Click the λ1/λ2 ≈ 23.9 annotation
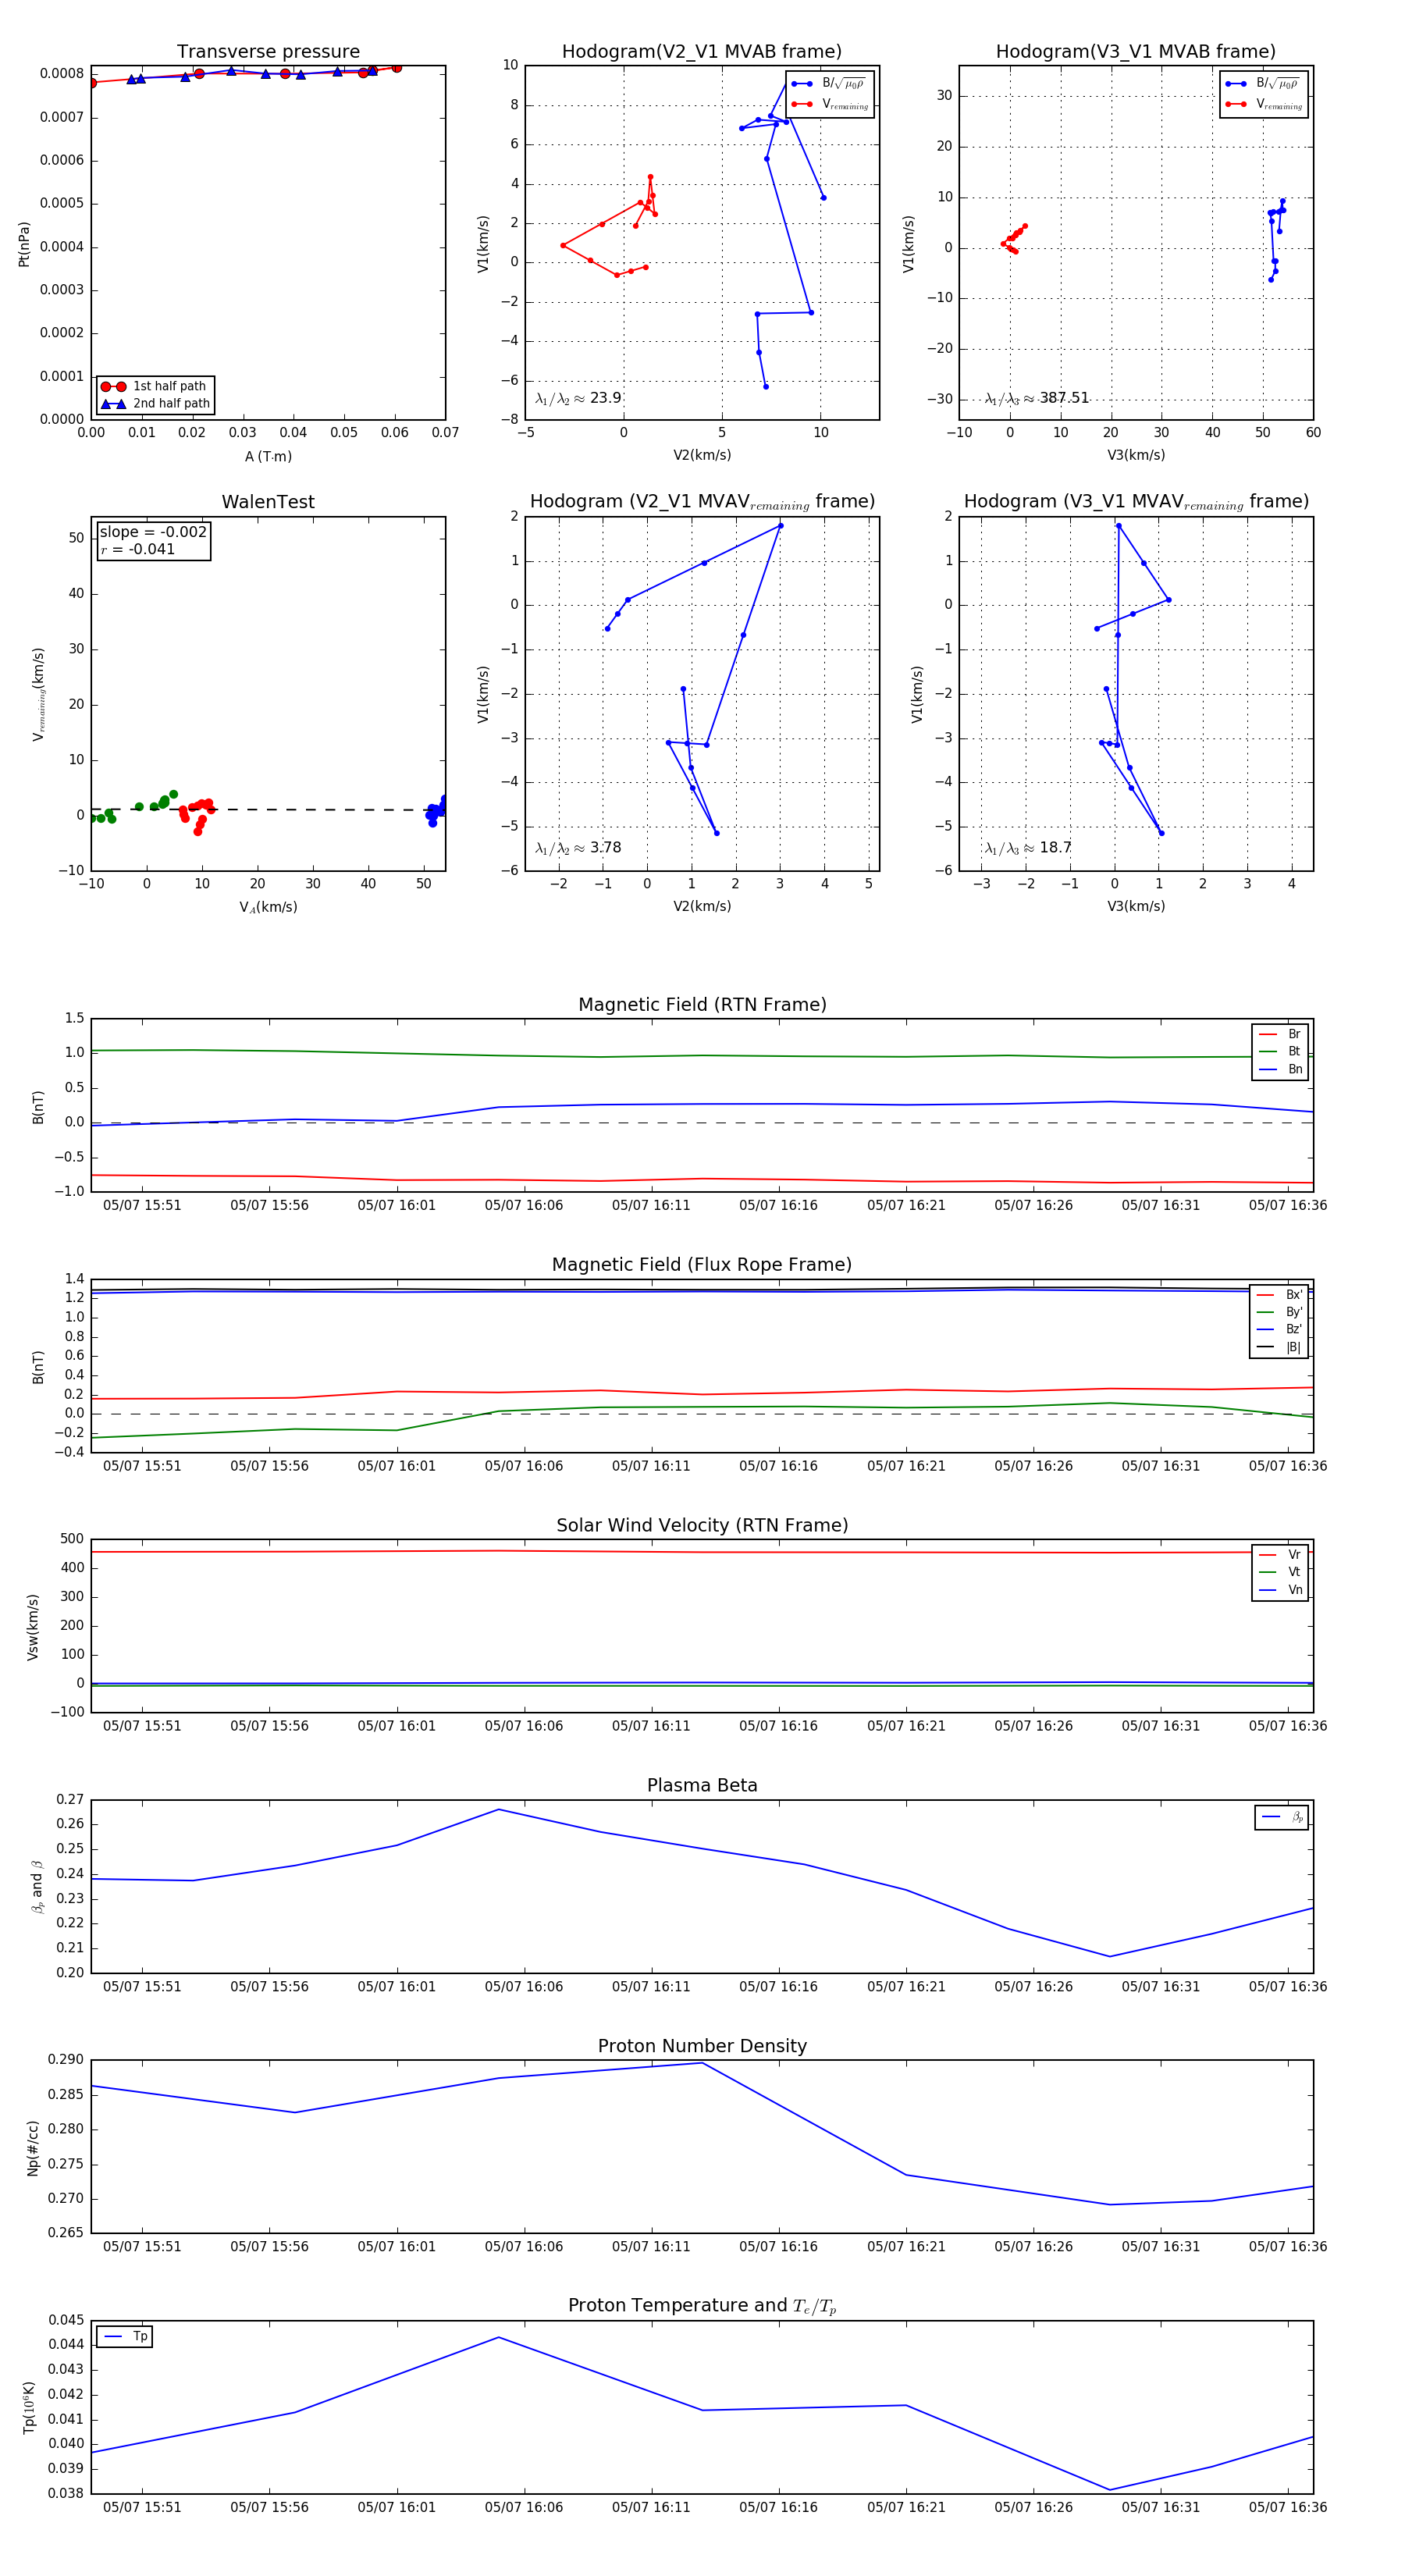 578,398
